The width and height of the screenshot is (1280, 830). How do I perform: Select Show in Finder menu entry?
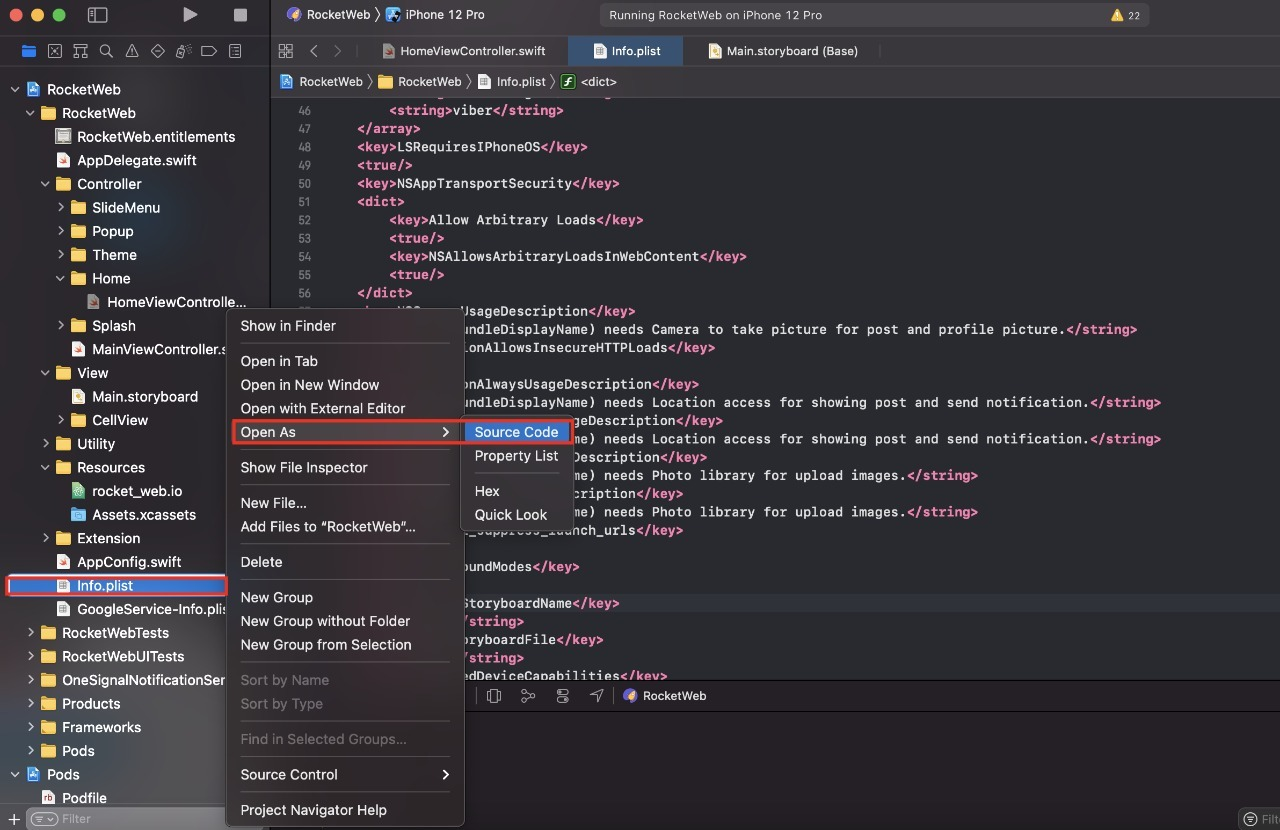pyautogui.click(x=288, y=326)
